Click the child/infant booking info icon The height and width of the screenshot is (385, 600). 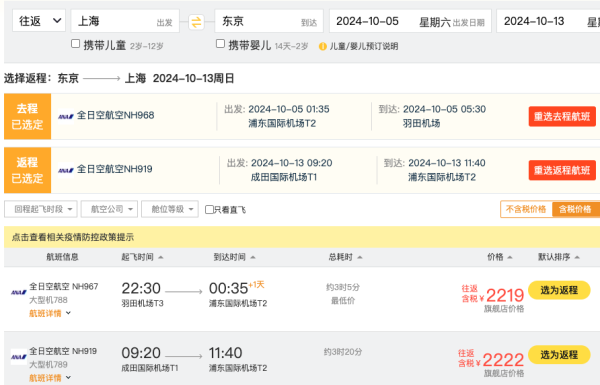click(323, 46)
